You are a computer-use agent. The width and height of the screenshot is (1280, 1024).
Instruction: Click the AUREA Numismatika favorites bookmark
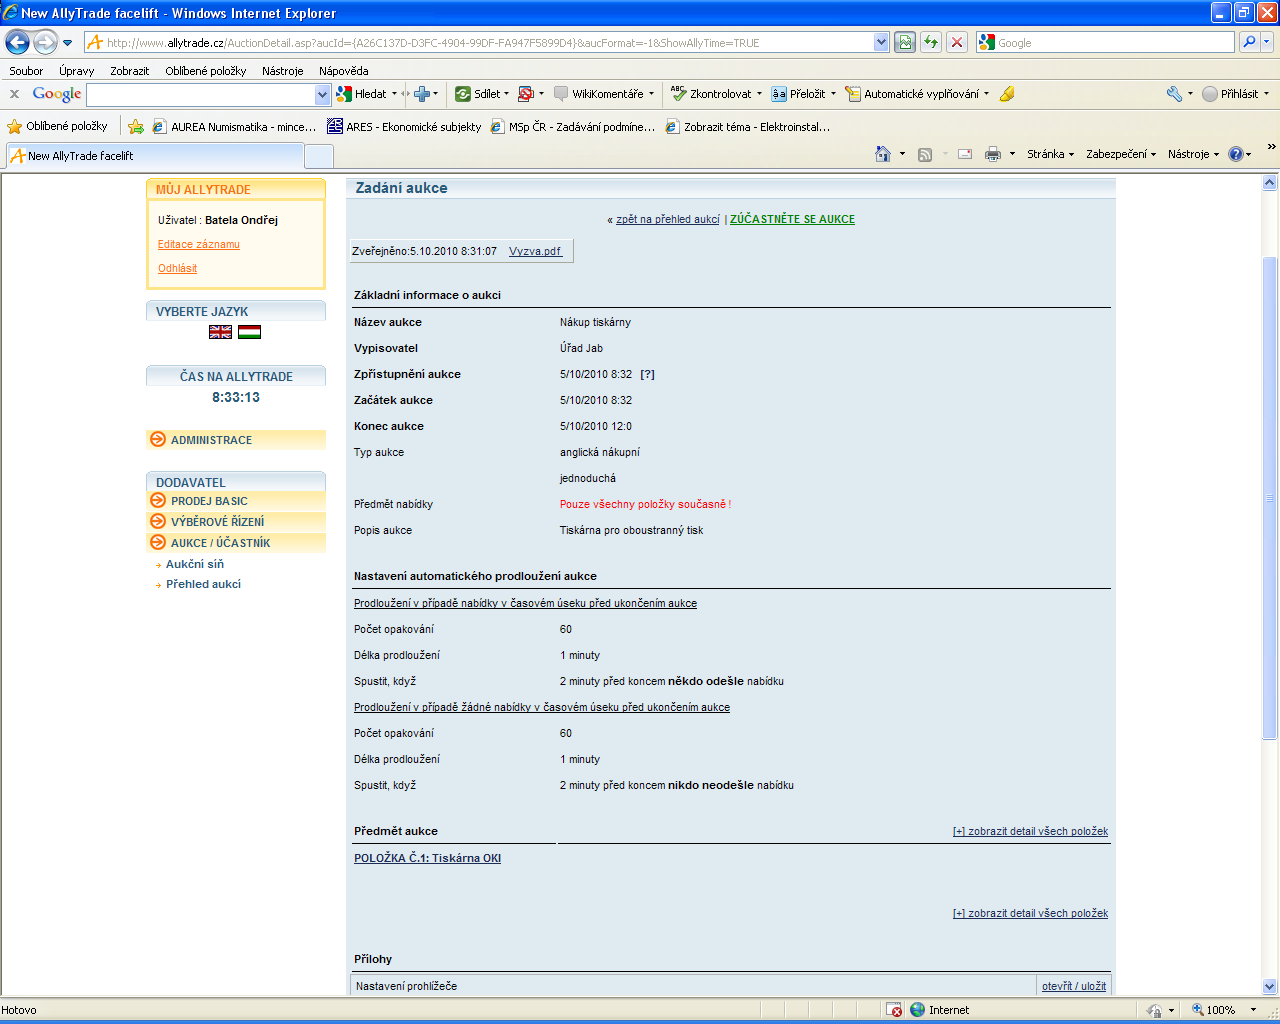coord(234,127)
